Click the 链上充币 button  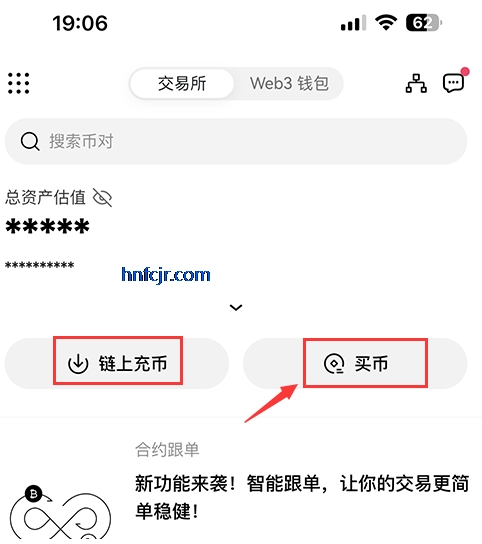click(x=117, y=363)
